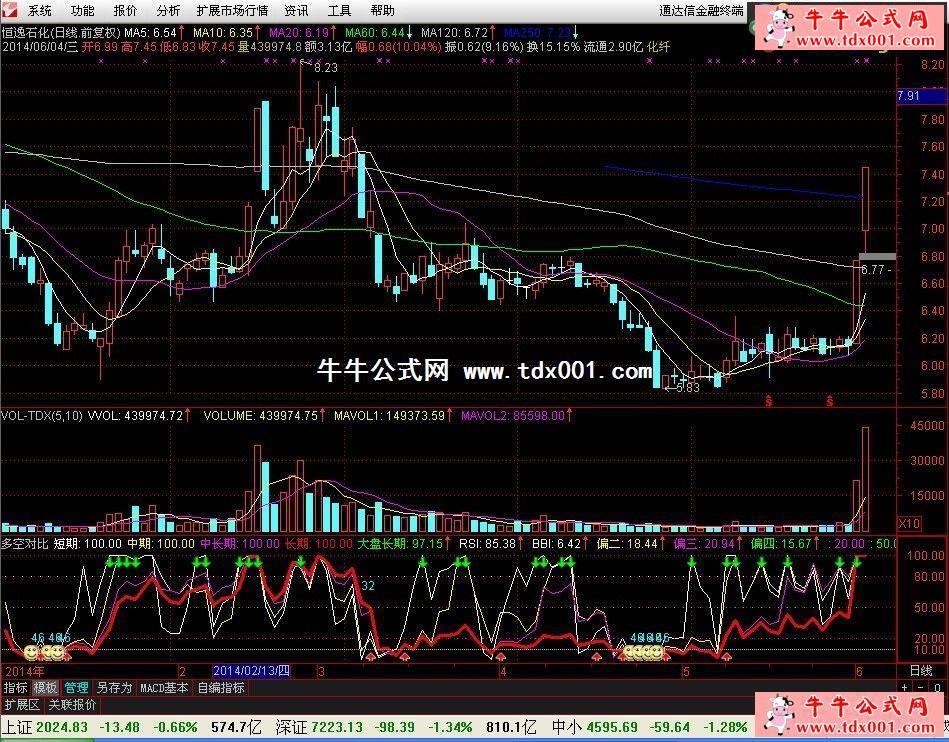Click the first green down arrow in indicator panel
Image resolution: width=949 pixels, height=742 pixels.
(110, 564)
